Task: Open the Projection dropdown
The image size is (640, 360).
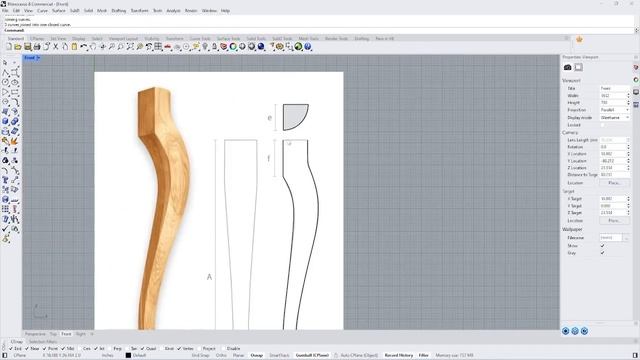Action: pyautogui.click(x=615, y=110)
